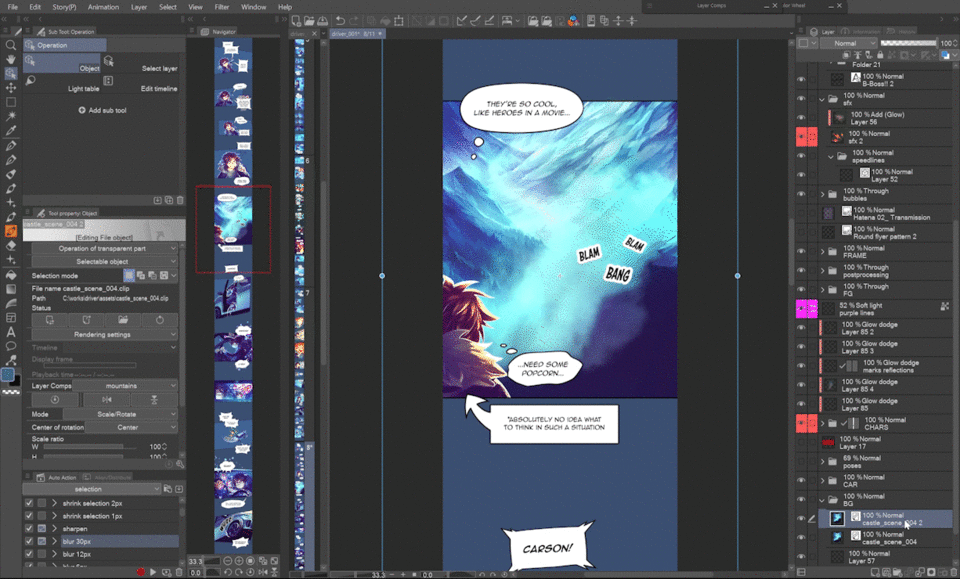This screenshot has height=579, width=960.
Task: Select the Zoom magnifier tool
Action: click(10, 45)
